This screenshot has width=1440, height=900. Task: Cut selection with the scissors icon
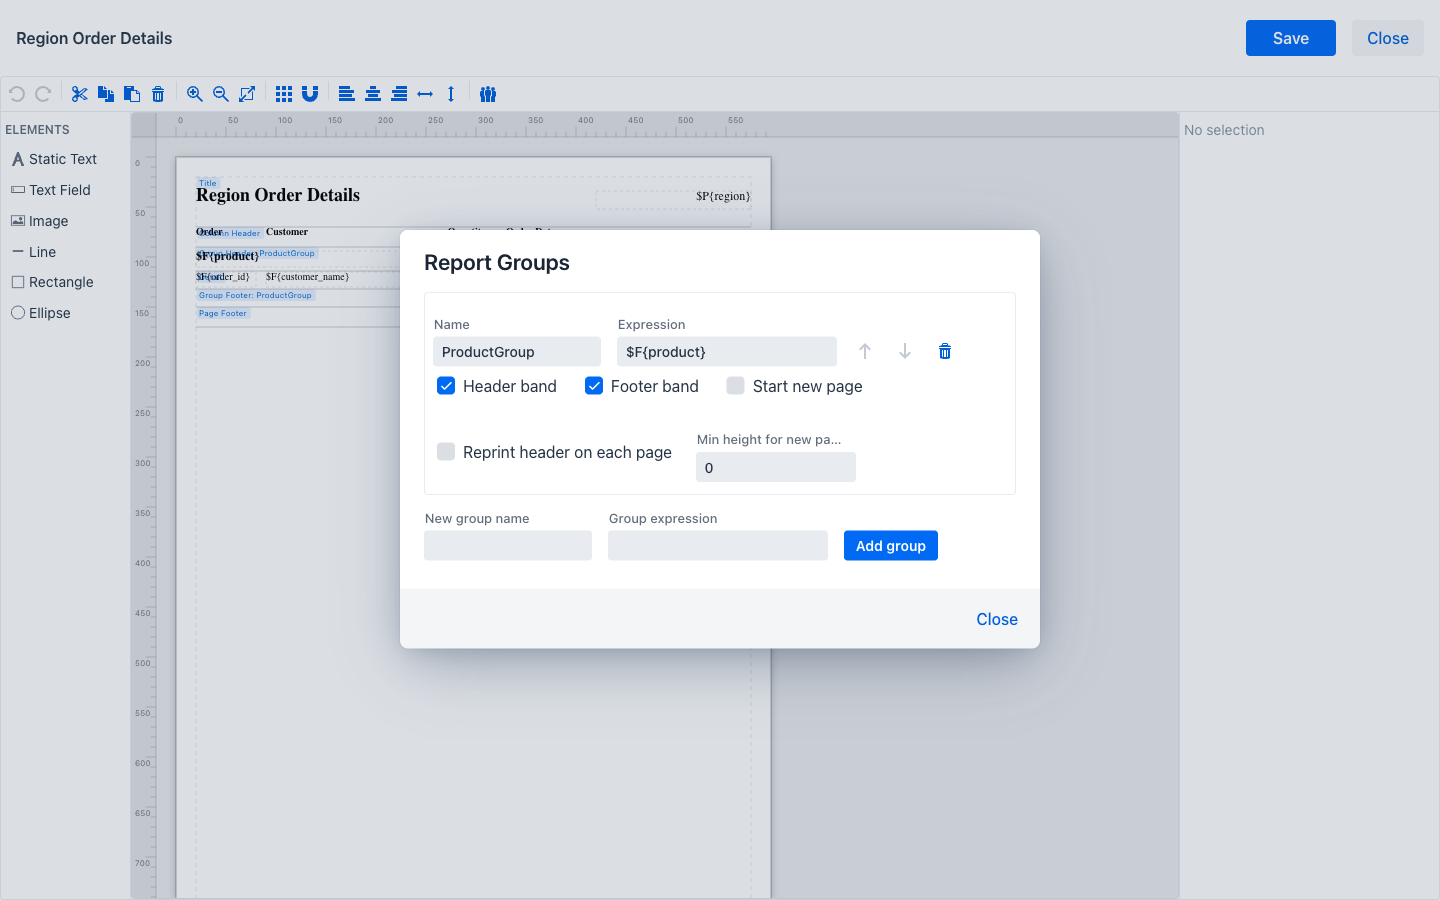pyautogui.click(x=80, y=94)
